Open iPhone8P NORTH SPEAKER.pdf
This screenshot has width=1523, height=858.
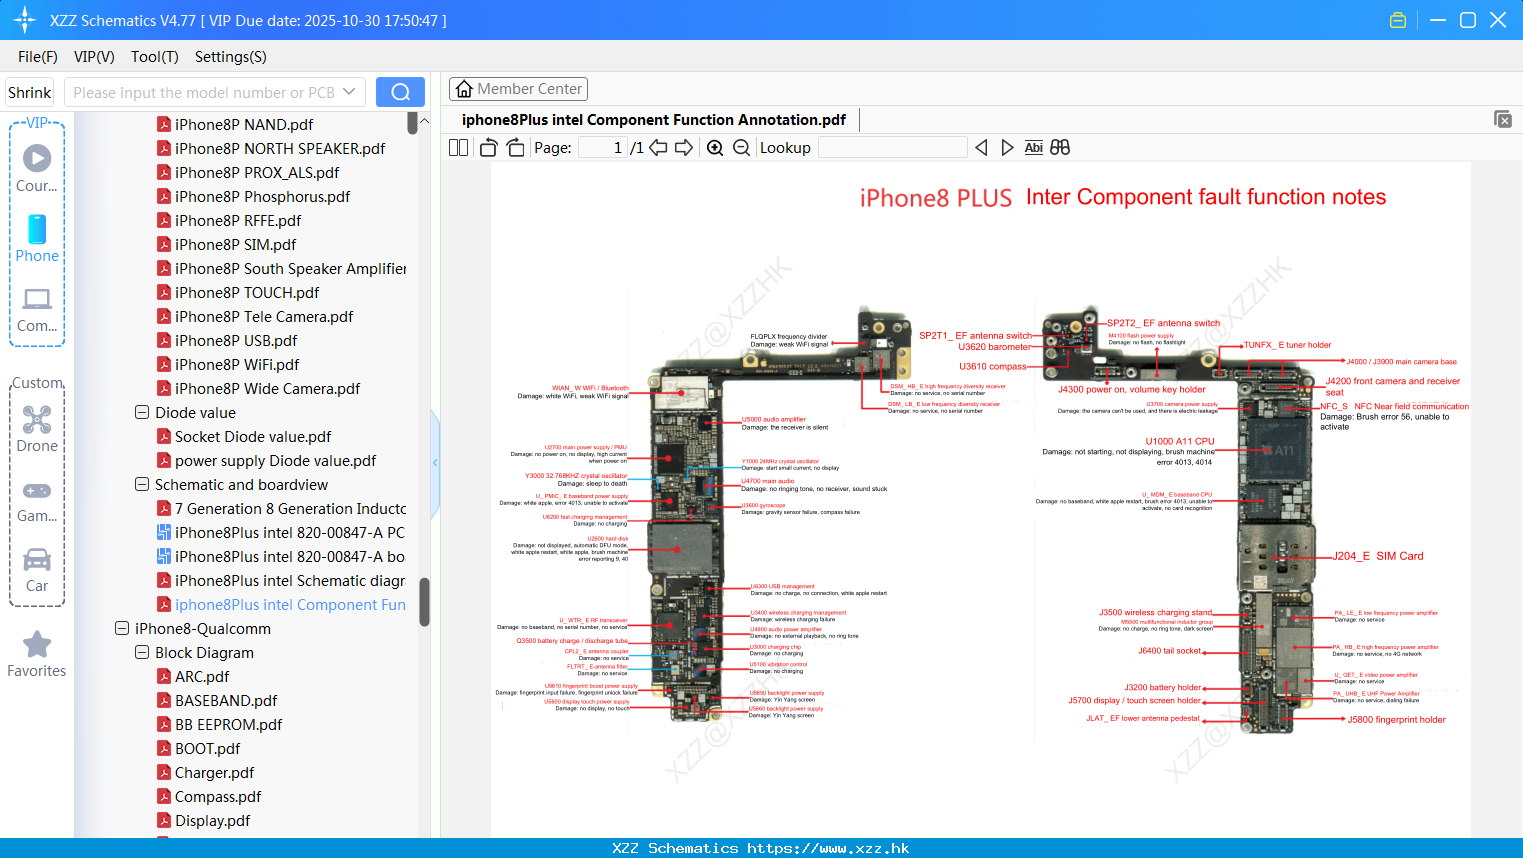click(280, 148)
